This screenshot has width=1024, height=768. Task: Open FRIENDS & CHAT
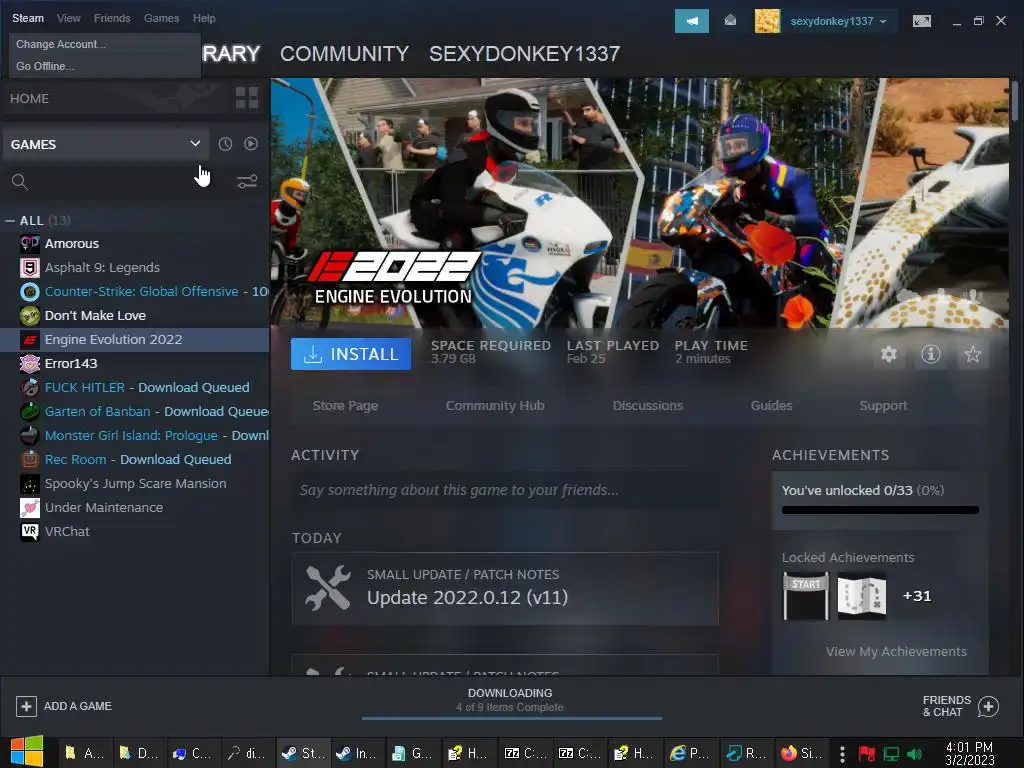pos(960,706)
